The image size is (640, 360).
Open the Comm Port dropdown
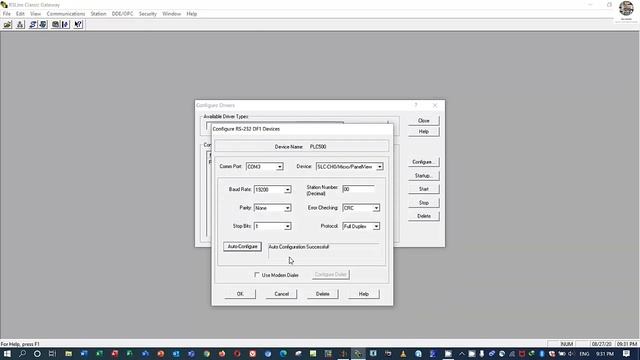point(280,167)
